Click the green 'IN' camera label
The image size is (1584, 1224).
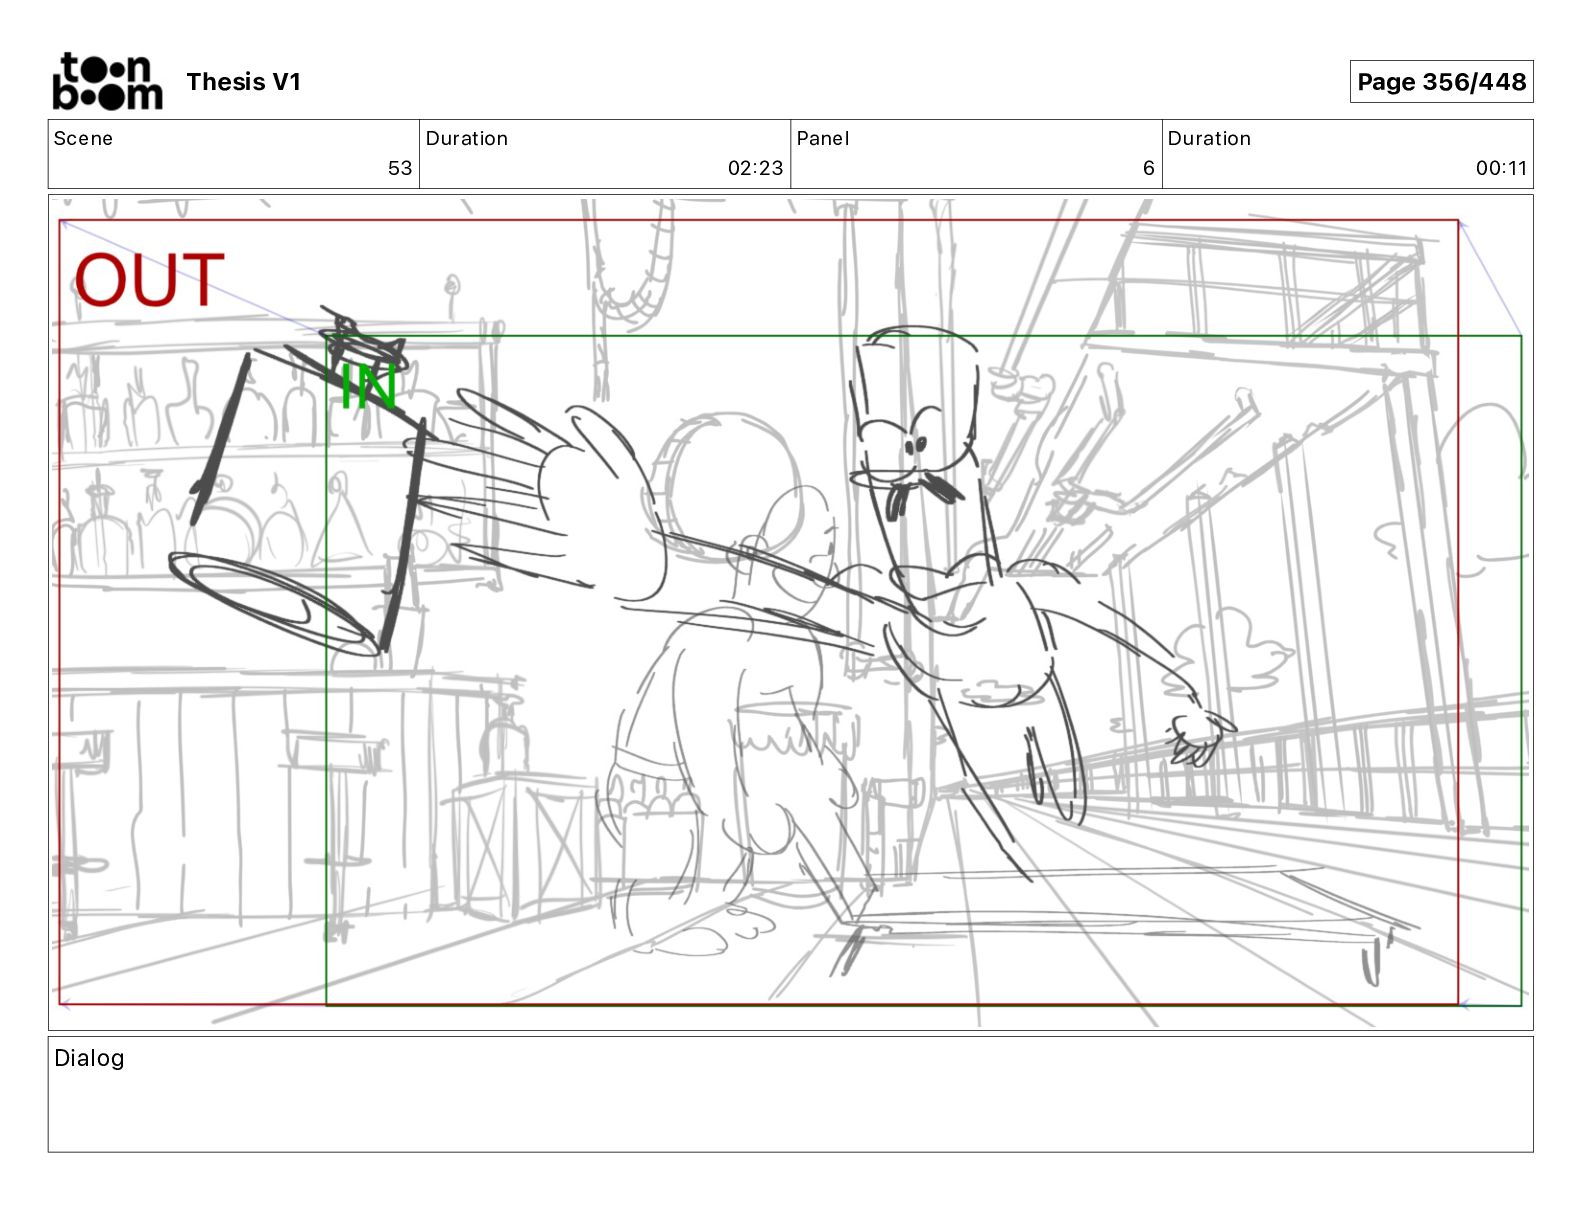click(x=368, y=387)
